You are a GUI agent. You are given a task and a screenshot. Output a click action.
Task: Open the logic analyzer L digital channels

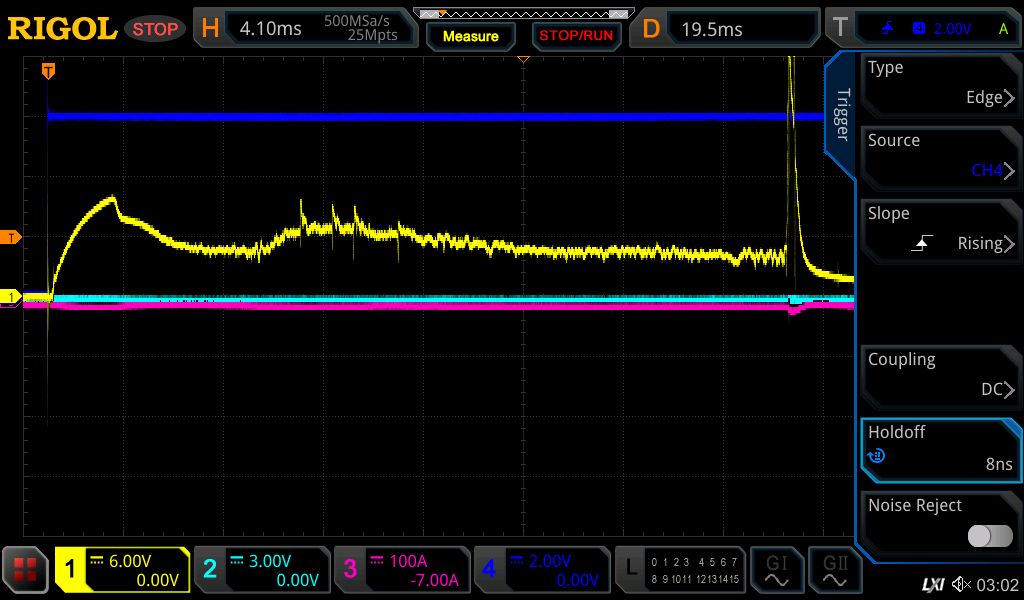click(x=680, y=570)
